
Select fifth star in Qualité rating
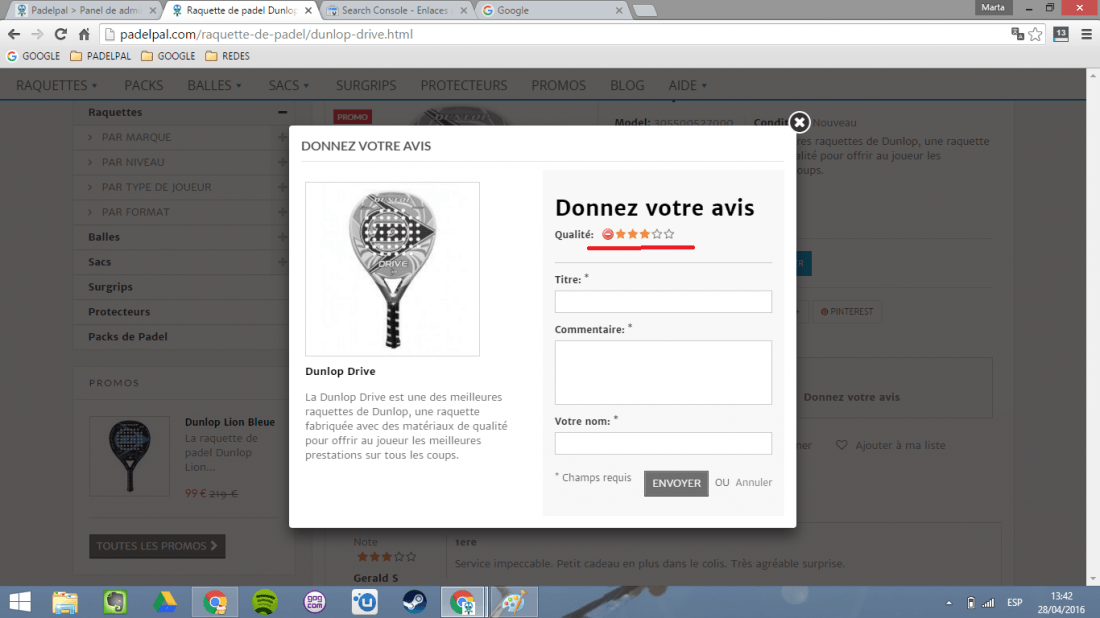669,234
